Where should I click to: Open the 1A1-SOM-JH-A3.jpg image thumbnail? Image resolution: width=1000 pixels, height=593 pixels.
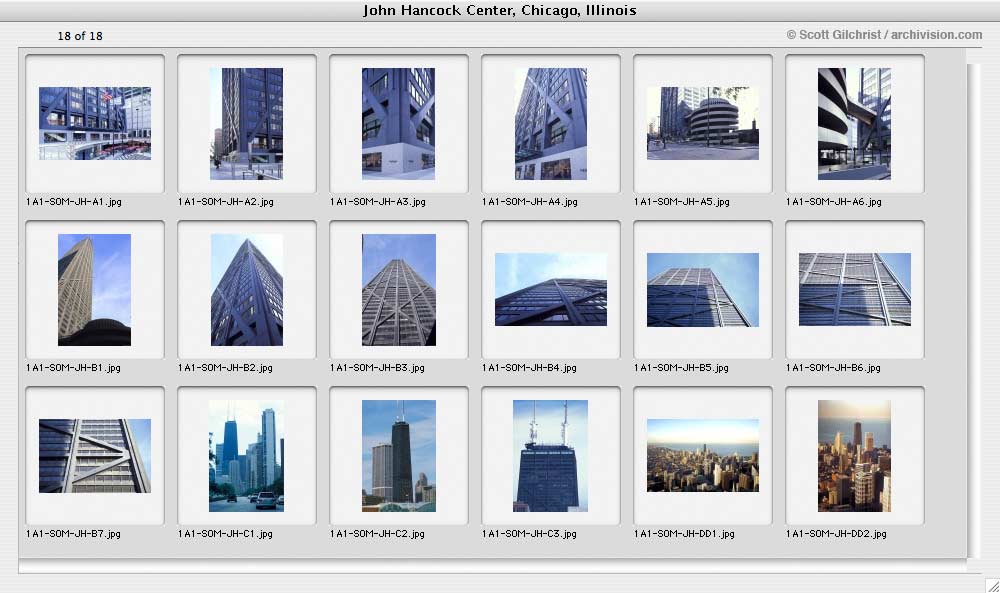pos(399,124)
